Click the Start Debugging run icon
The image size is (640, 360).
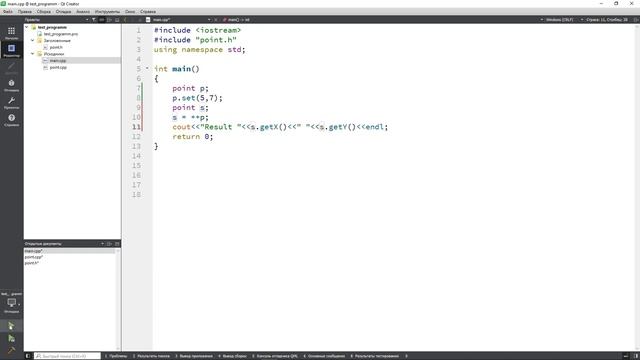tap(11, 338)
